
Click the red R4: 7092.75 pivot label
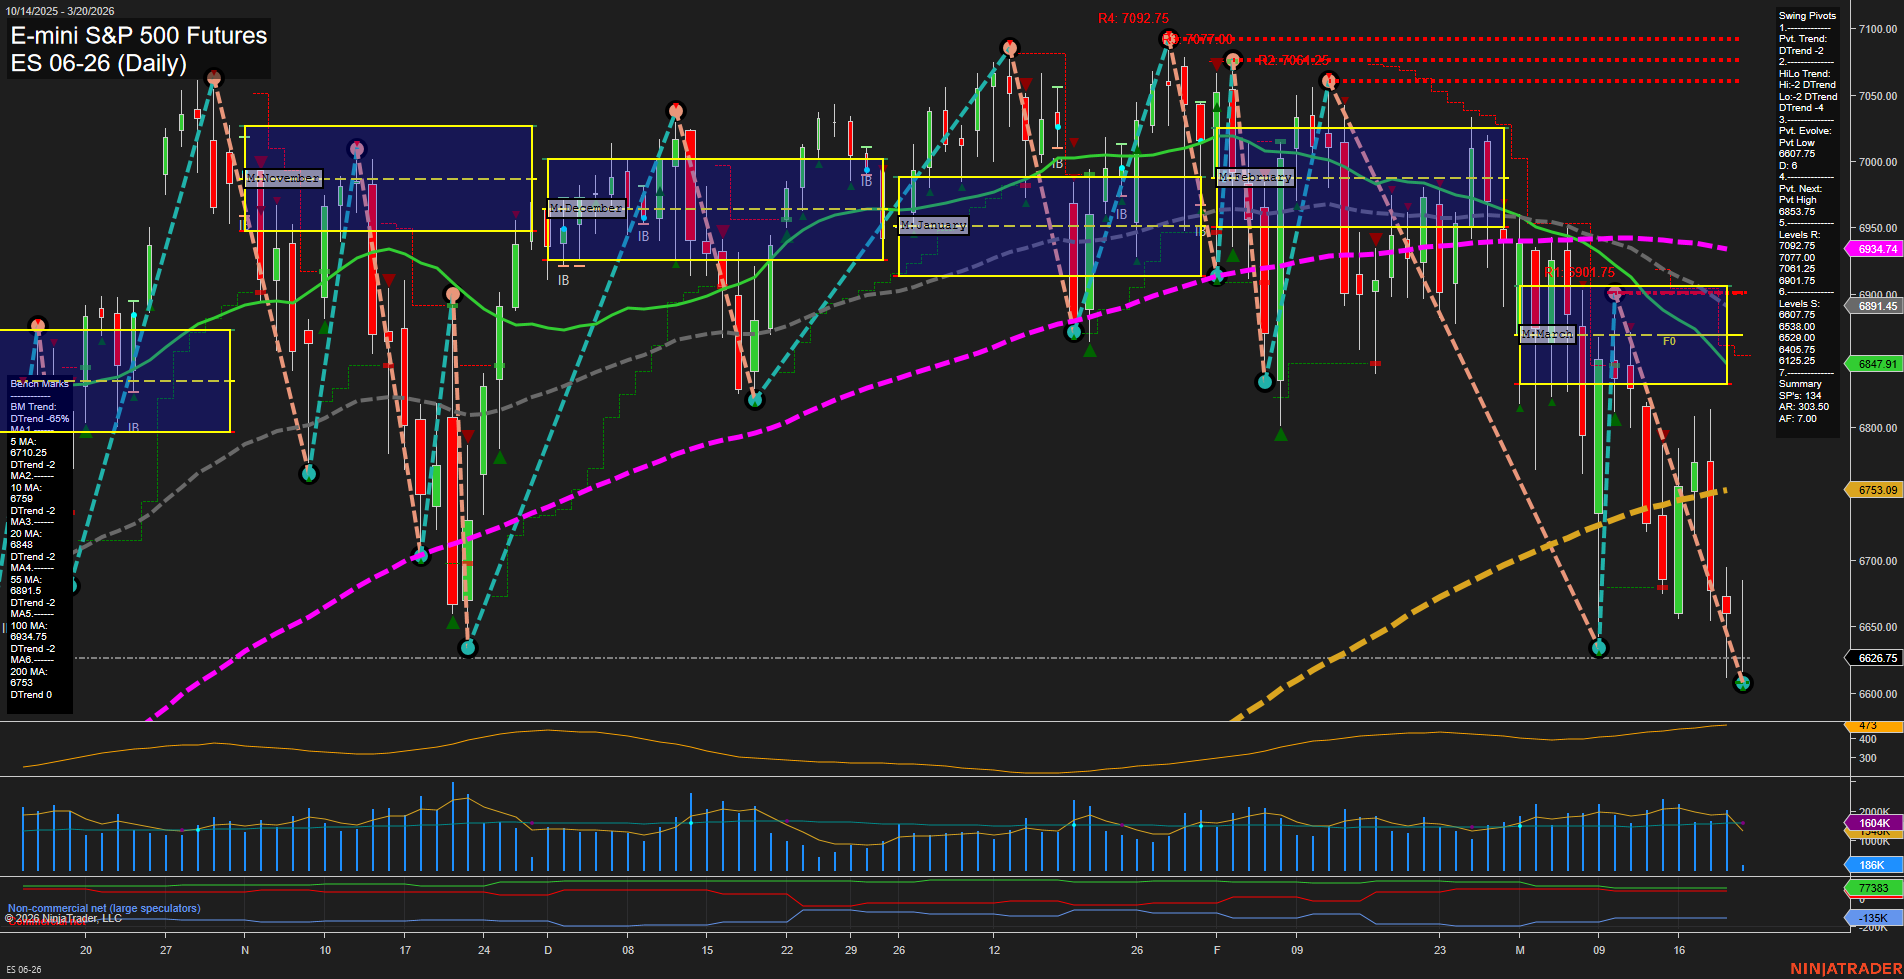1133,17
